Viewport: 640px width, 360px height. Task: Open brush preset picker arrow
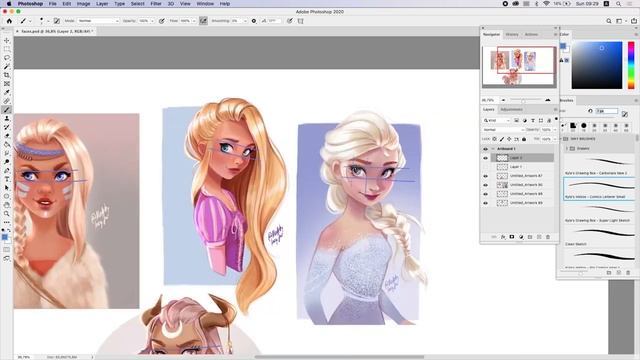click(x=48, y=21)
